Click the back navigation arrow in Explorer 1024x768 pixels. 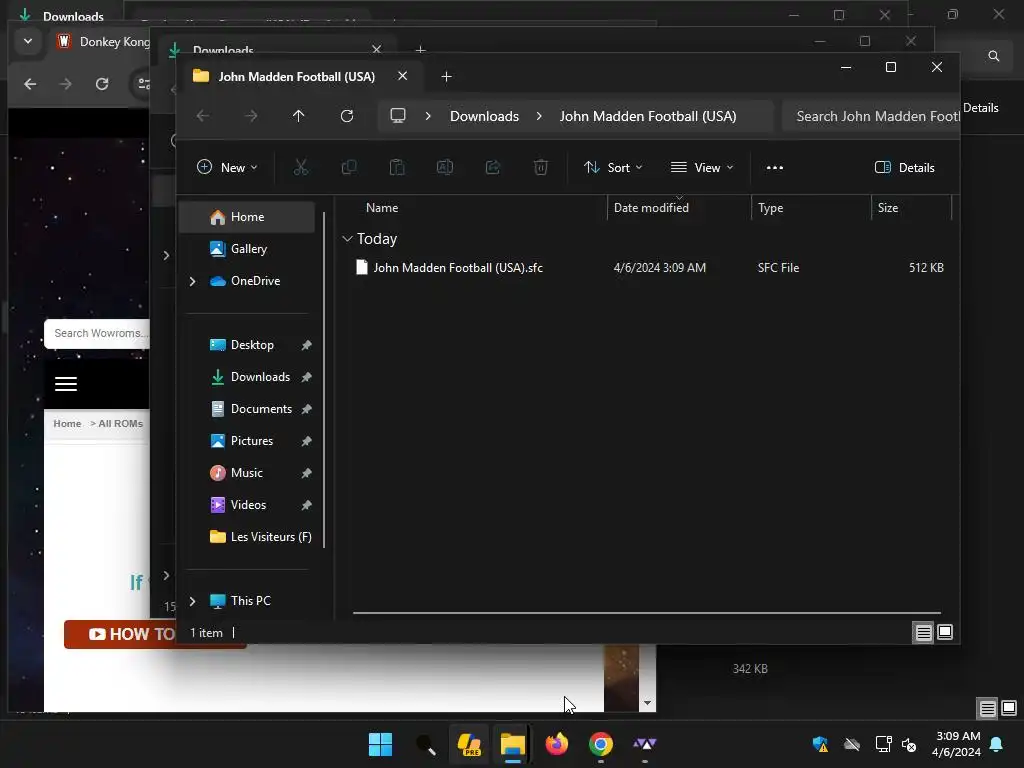tap(203, 116)
